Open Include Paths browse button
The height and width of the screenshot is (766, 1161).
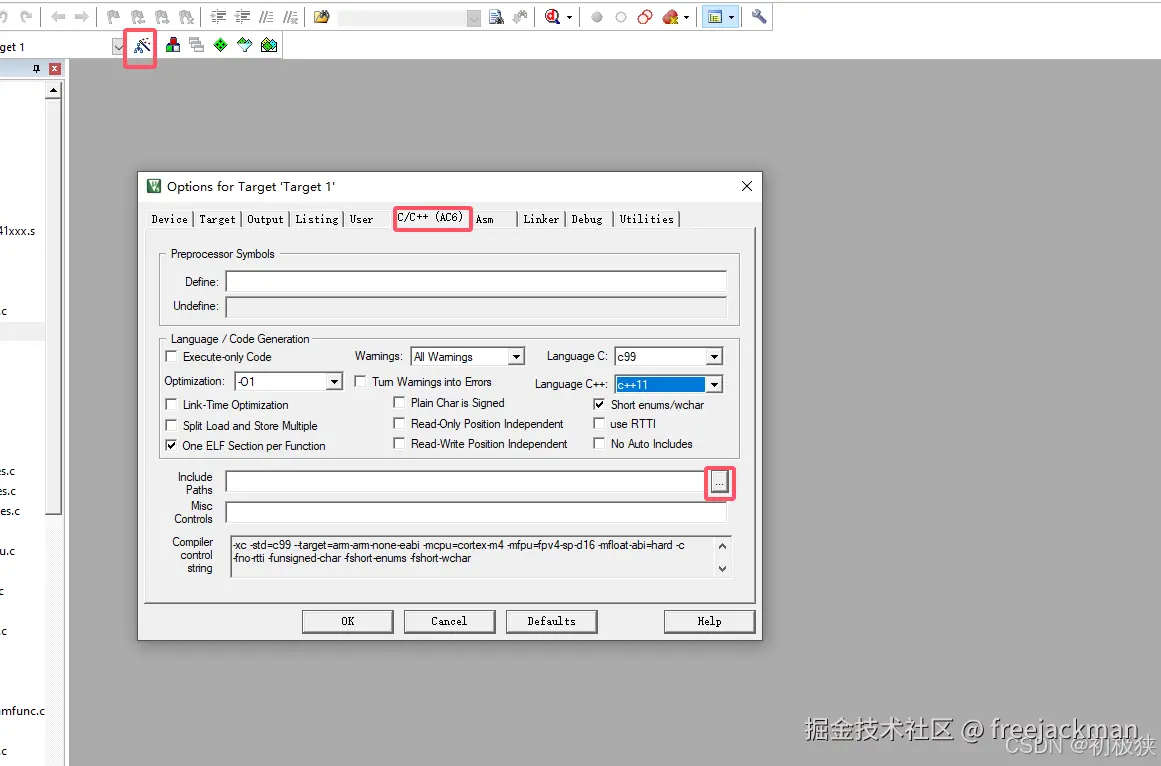(719, 483)
